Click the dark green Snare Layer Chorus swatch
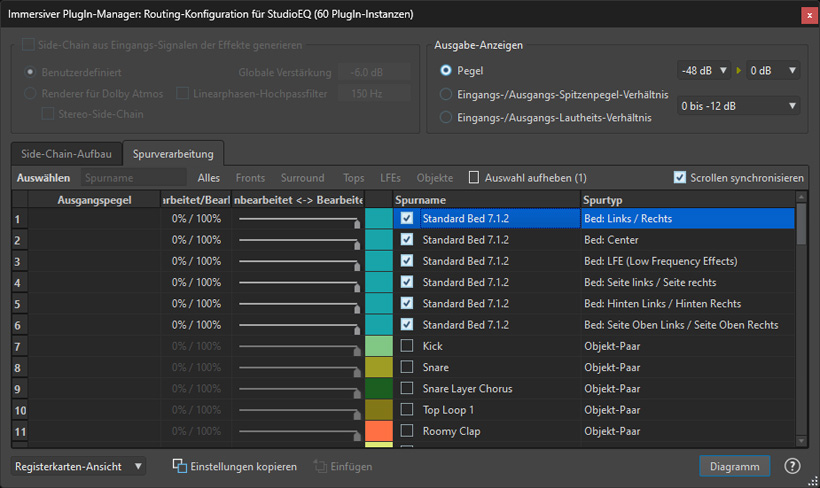The height and width of the screenshot is (488, 820). 379,389
